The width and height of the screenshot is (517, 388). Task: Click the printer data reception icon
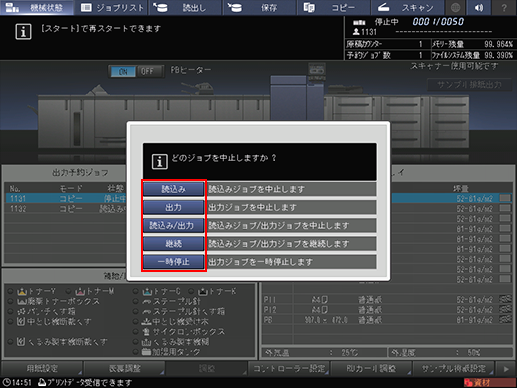point(42,383)
